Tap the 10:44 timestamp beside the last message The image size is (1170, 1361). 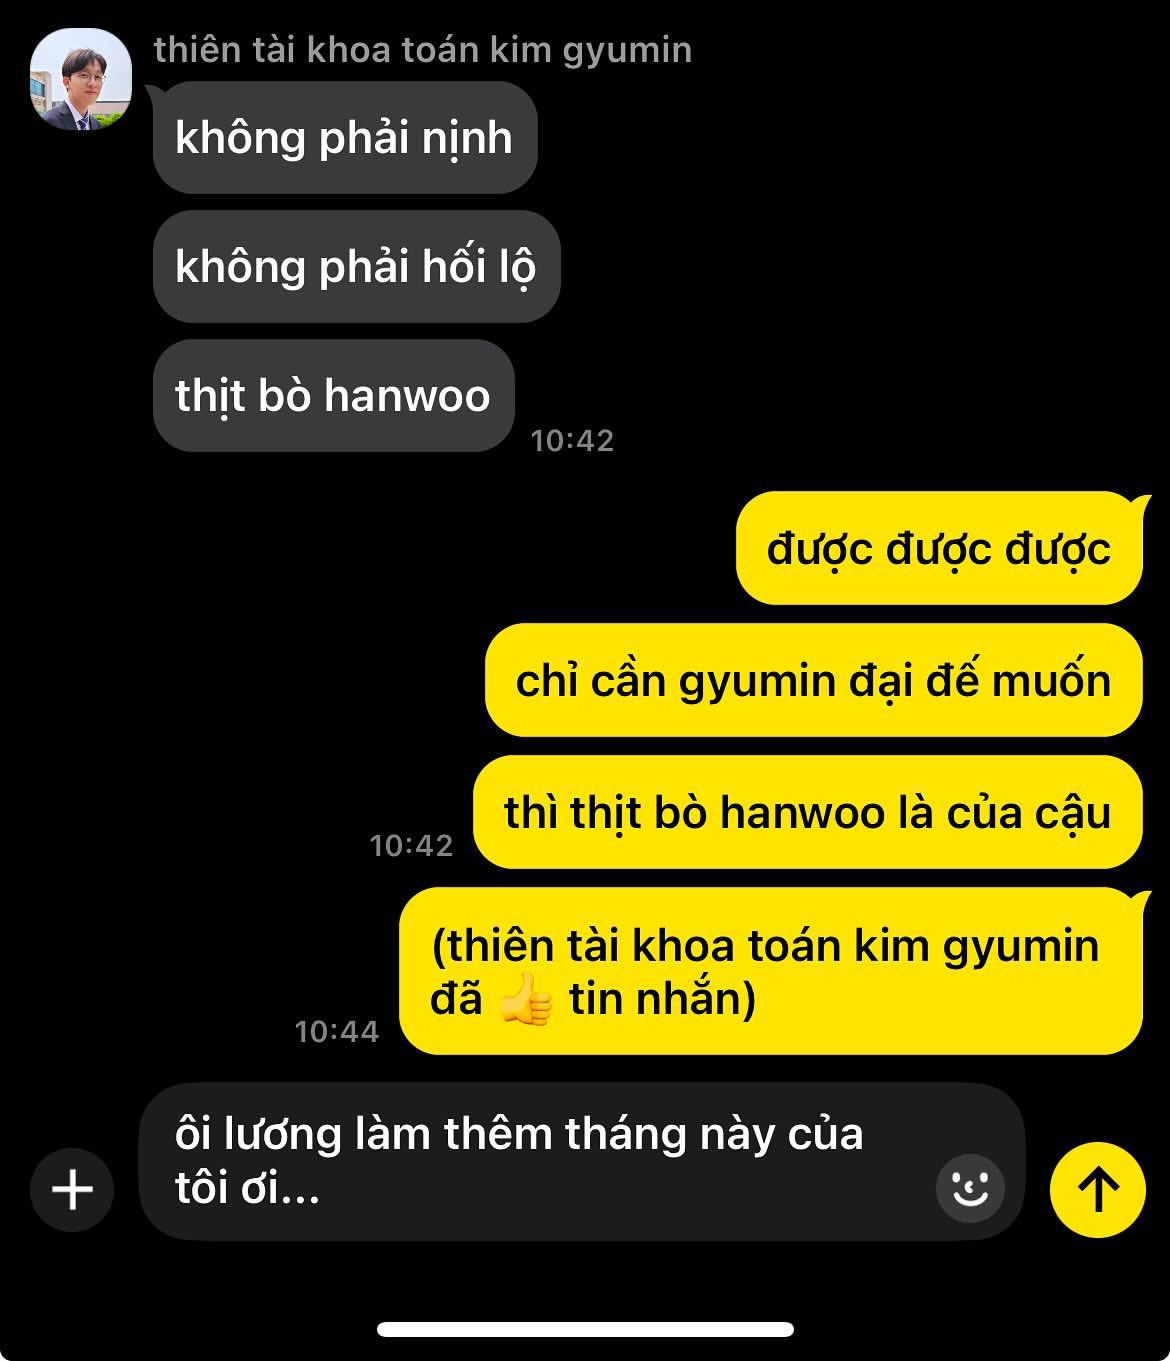(337, 1031)
